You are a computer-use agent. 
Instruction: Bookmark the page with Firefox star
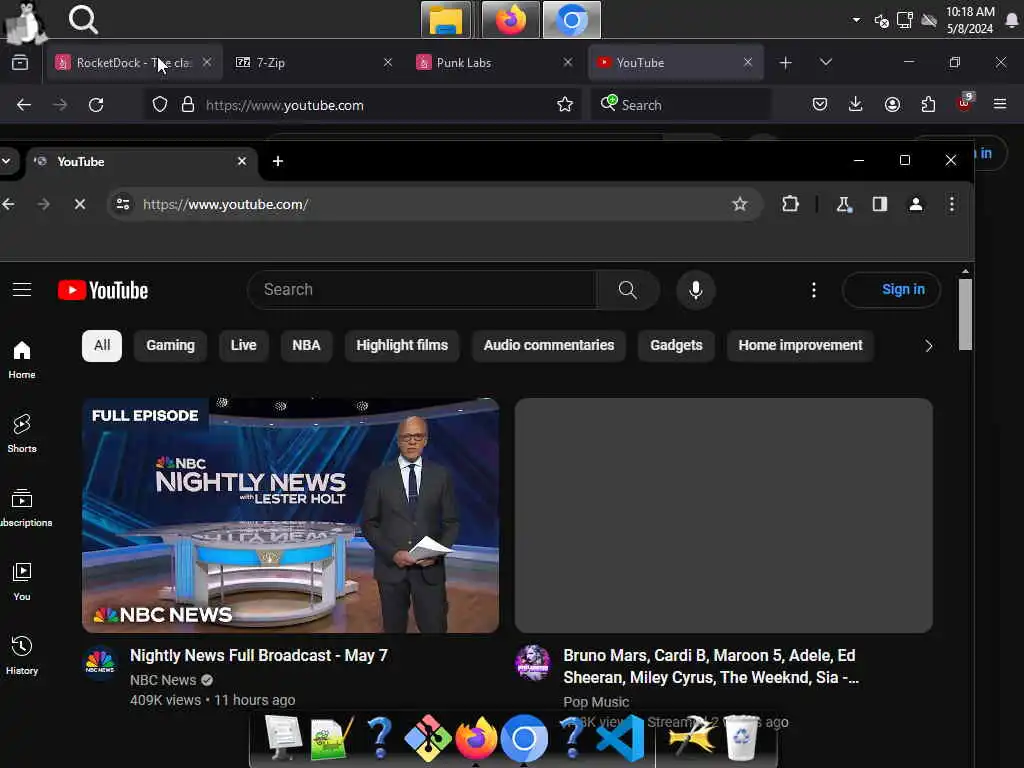tap(565, 104)
